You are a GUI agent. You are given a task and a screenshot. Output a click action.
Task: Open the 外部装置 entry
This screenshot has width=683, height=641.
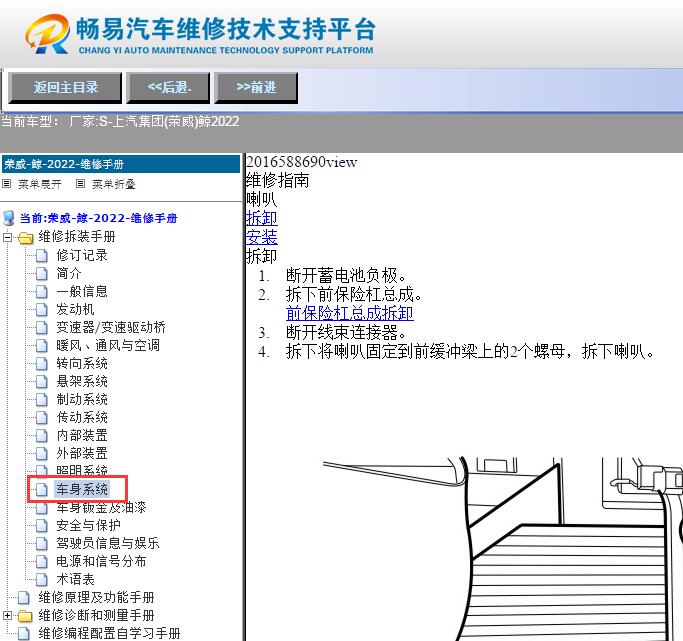(82, 453)
